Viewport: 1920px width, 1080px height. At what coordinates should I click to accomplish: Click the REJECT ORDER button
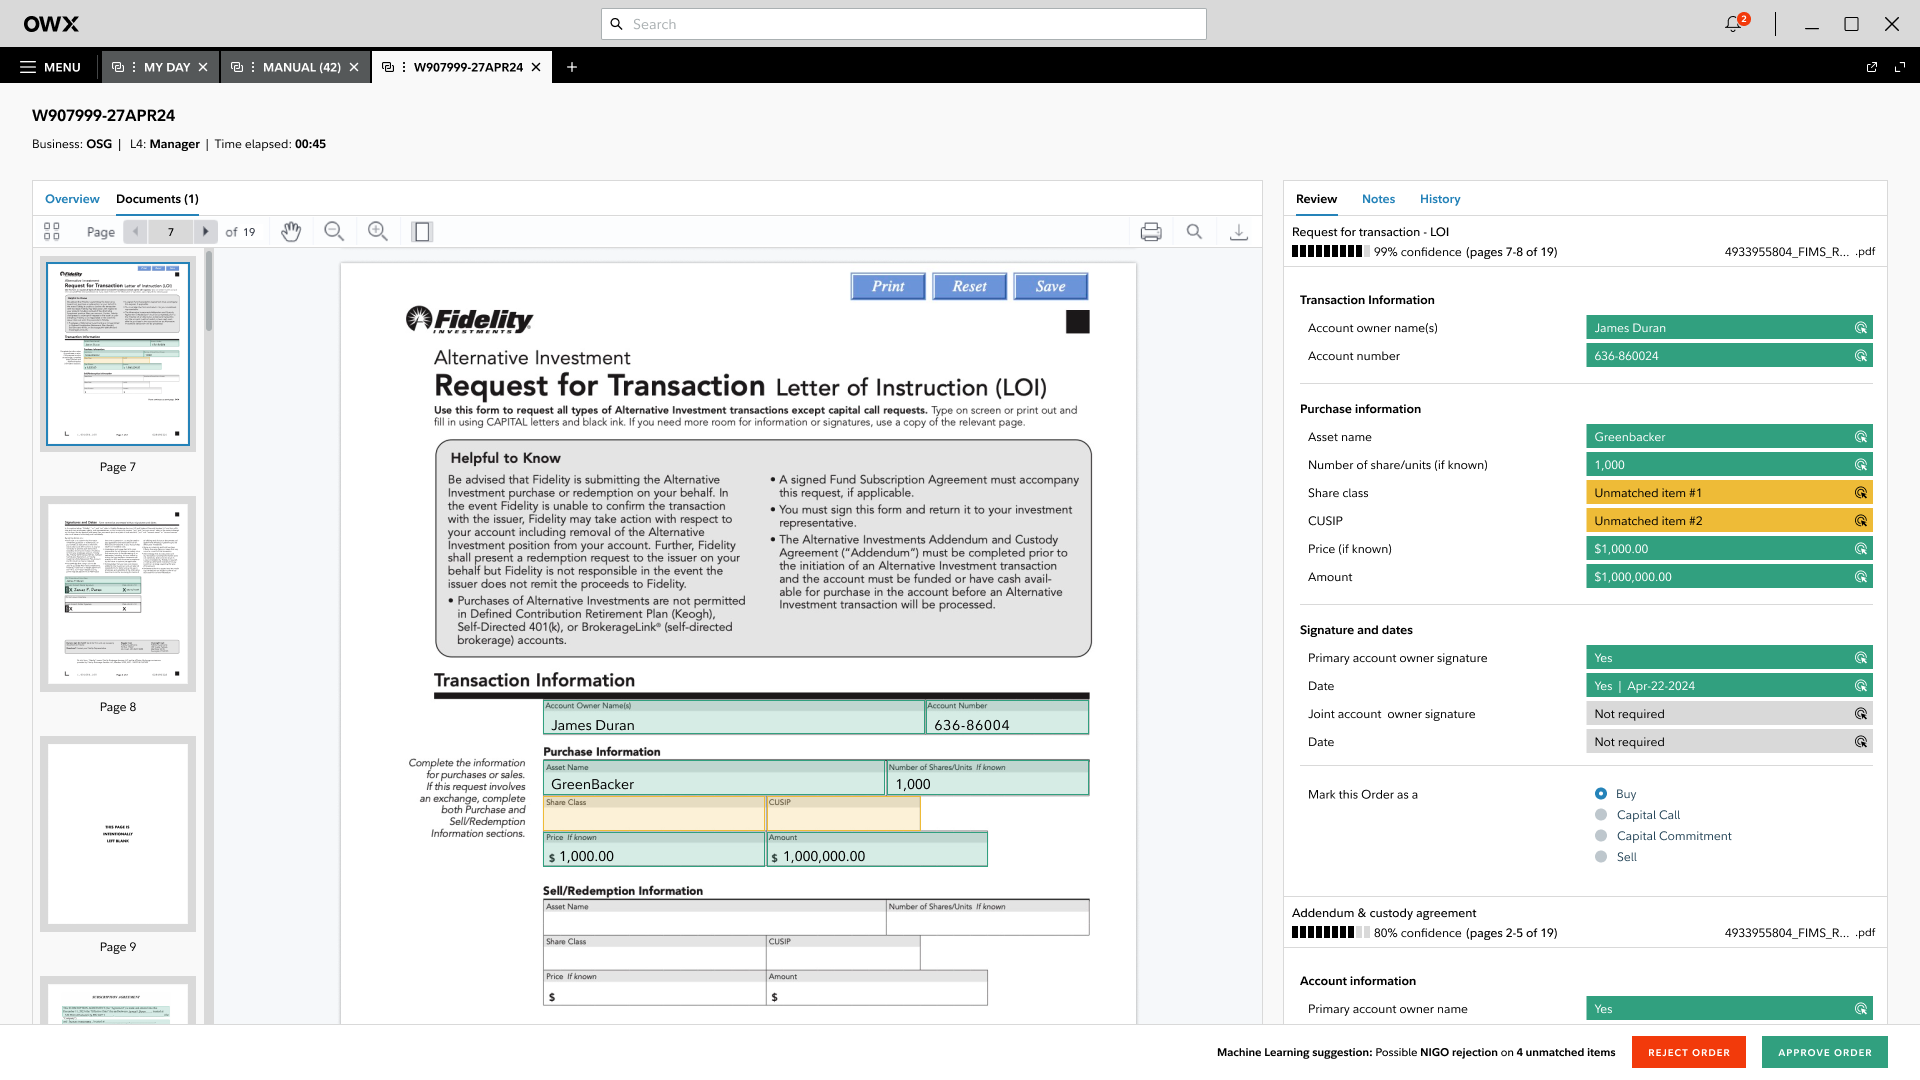pos(1688,1052)
